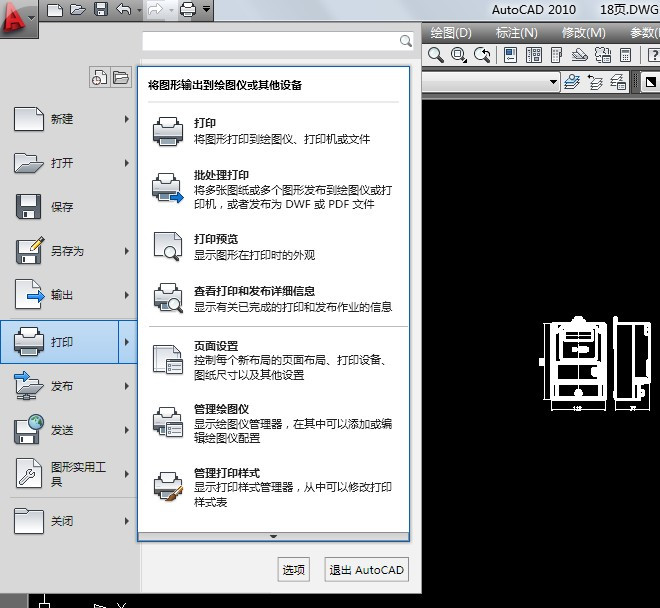Show recent documents icon
The image size is (660, 608).
coord(100,77)
